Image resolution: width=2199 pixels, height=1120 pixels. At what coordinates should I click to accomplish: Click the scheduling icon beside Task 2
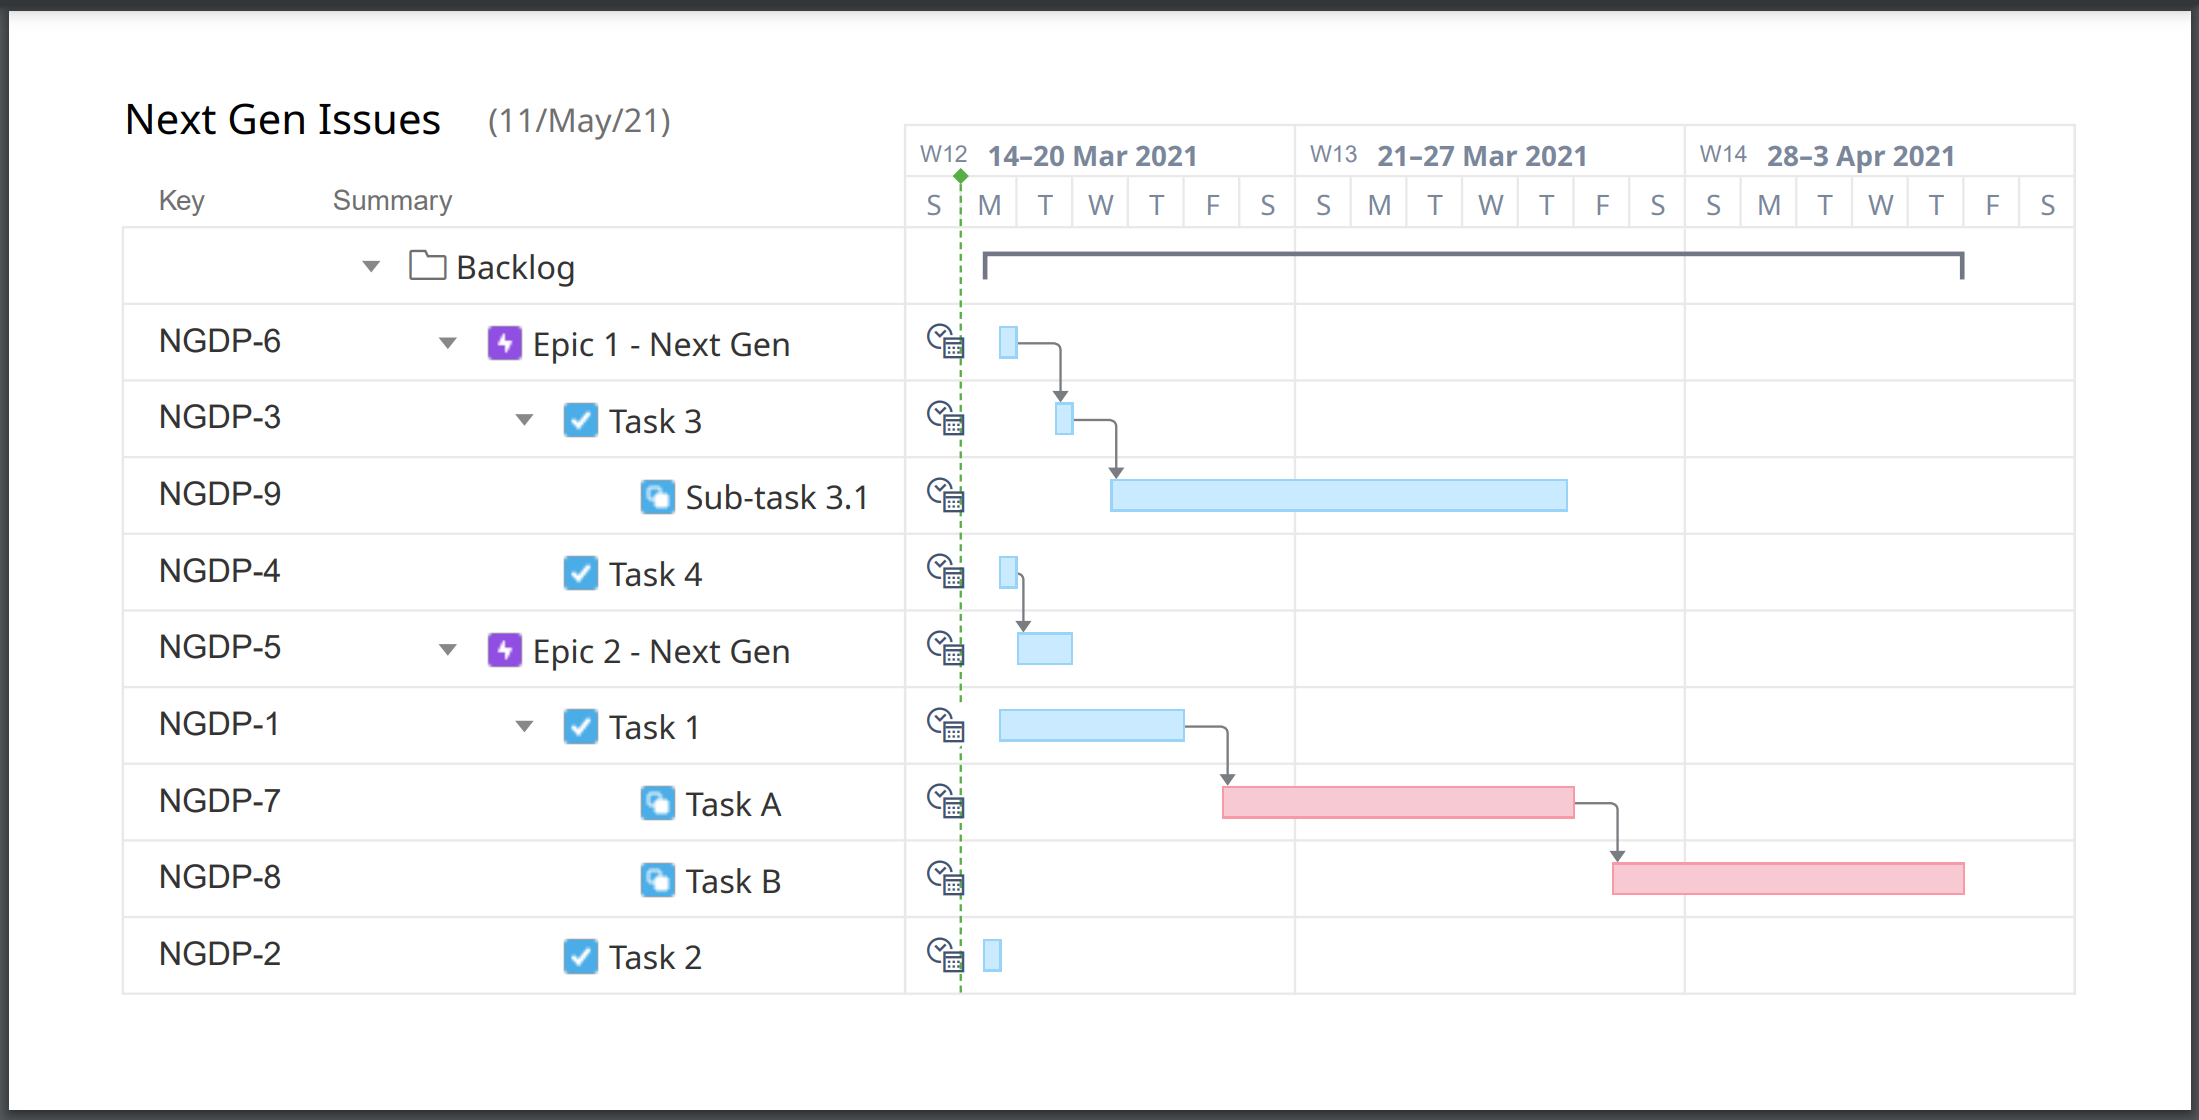point(944,956)
